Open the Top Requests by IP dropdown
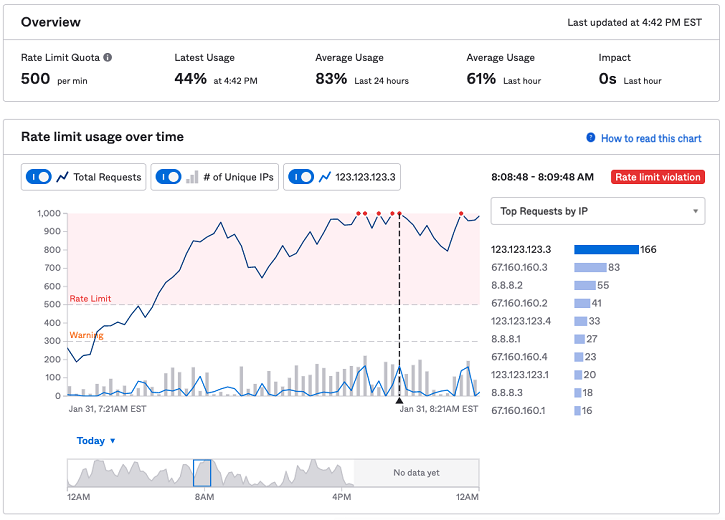725x520 pixels. pos(597,211)
